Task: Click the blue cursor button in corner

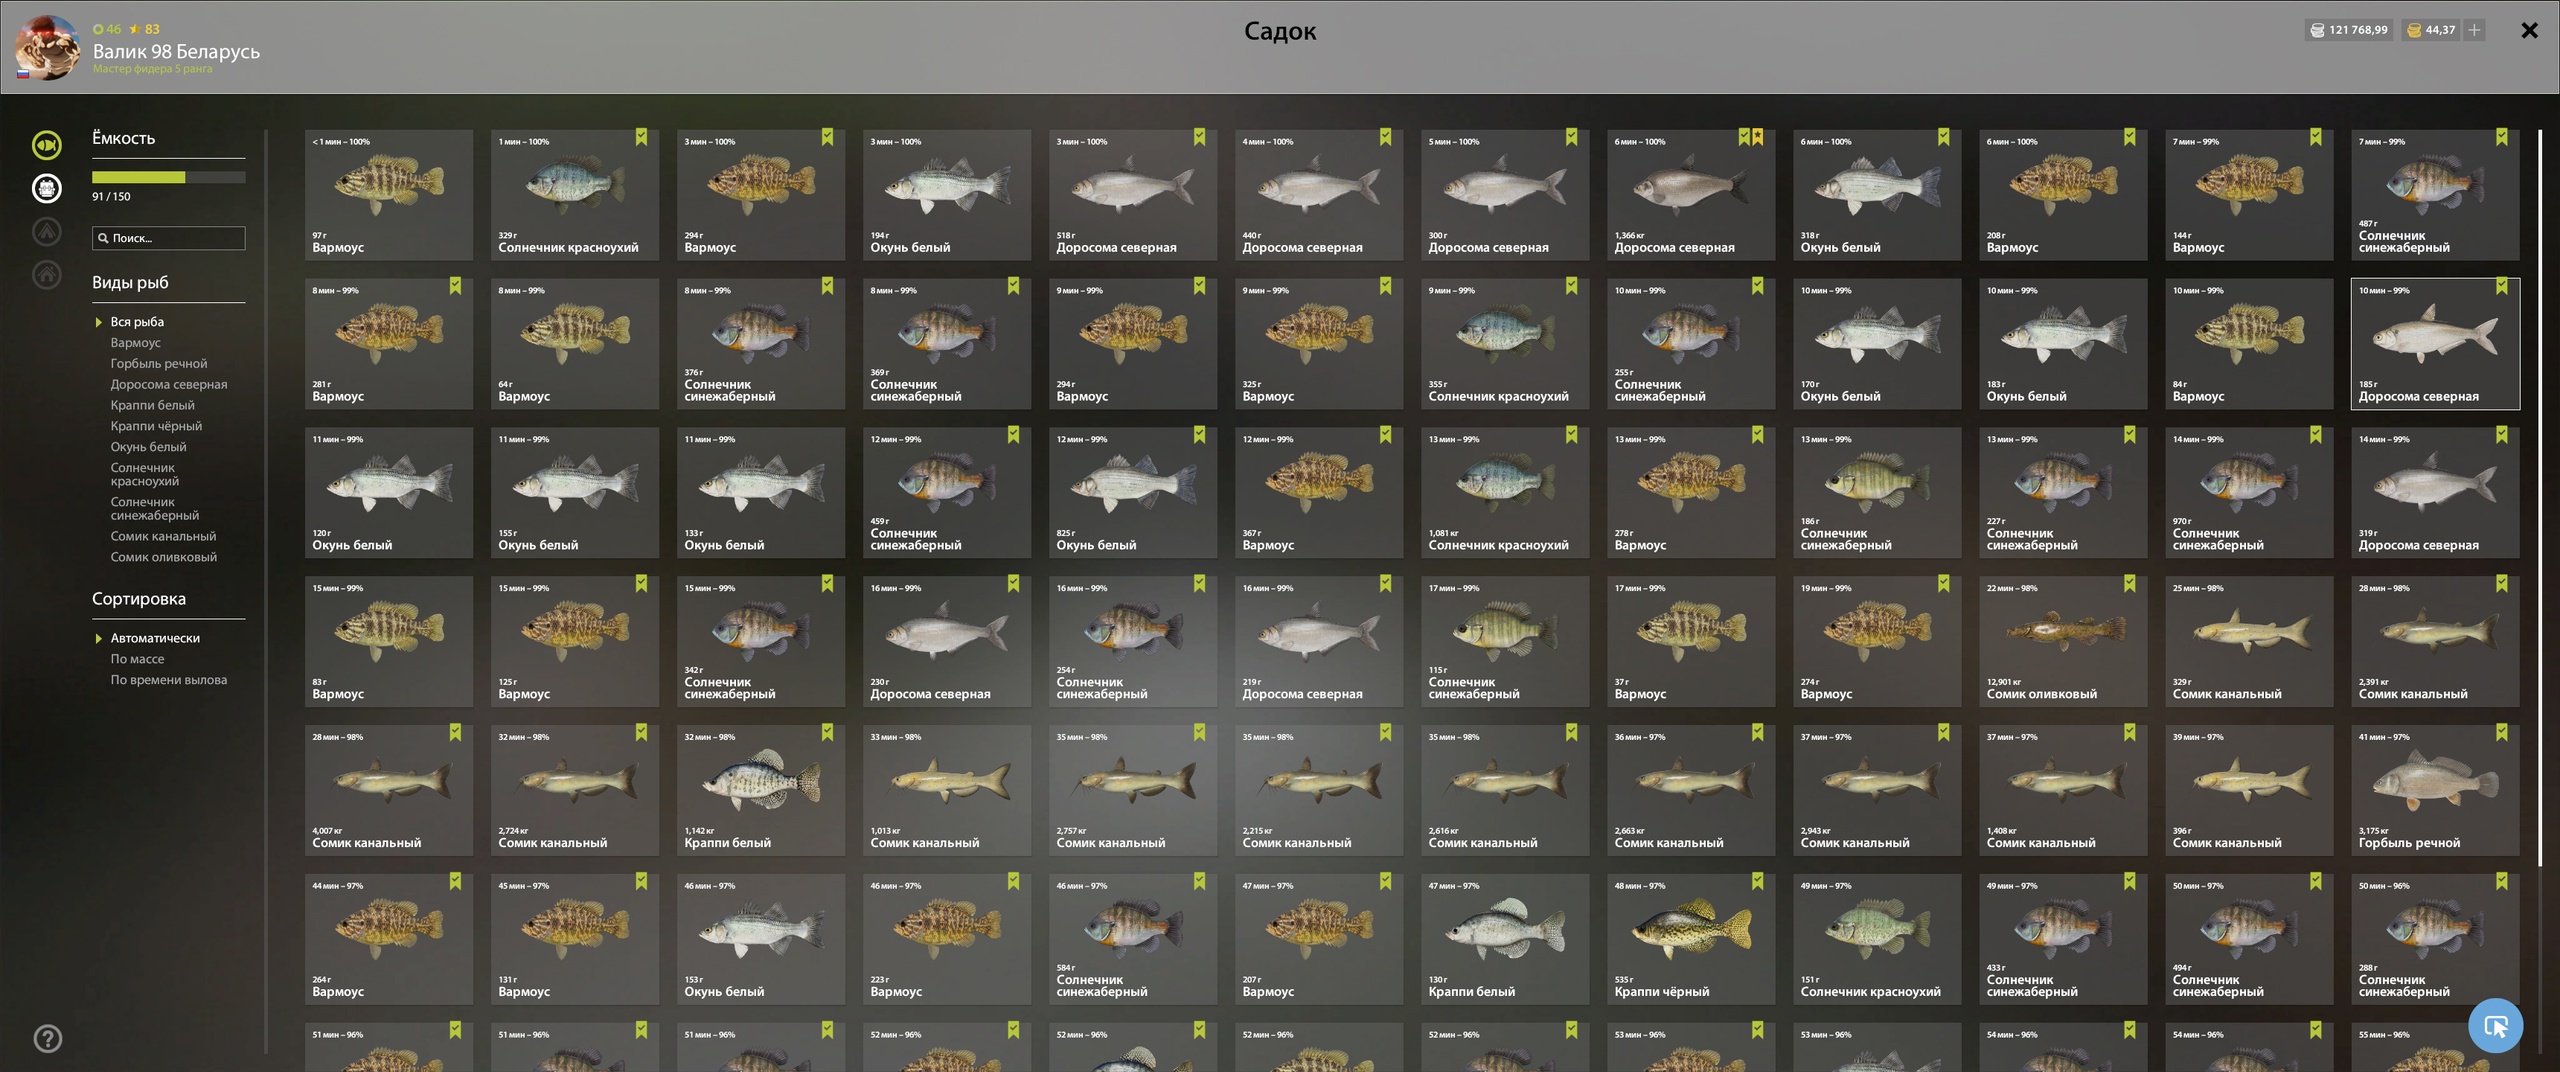Action: [x=2495, y=1025]
